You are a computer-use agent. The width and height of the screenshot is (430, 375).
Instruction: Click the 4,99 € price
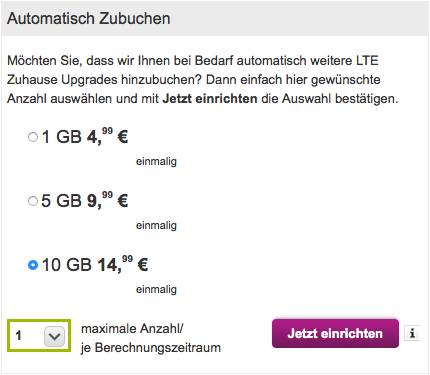tap(107, 136)
